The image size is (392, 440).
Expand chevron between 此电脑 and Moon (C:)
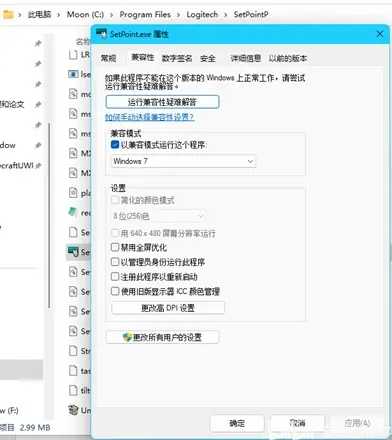tap(59, 15)
